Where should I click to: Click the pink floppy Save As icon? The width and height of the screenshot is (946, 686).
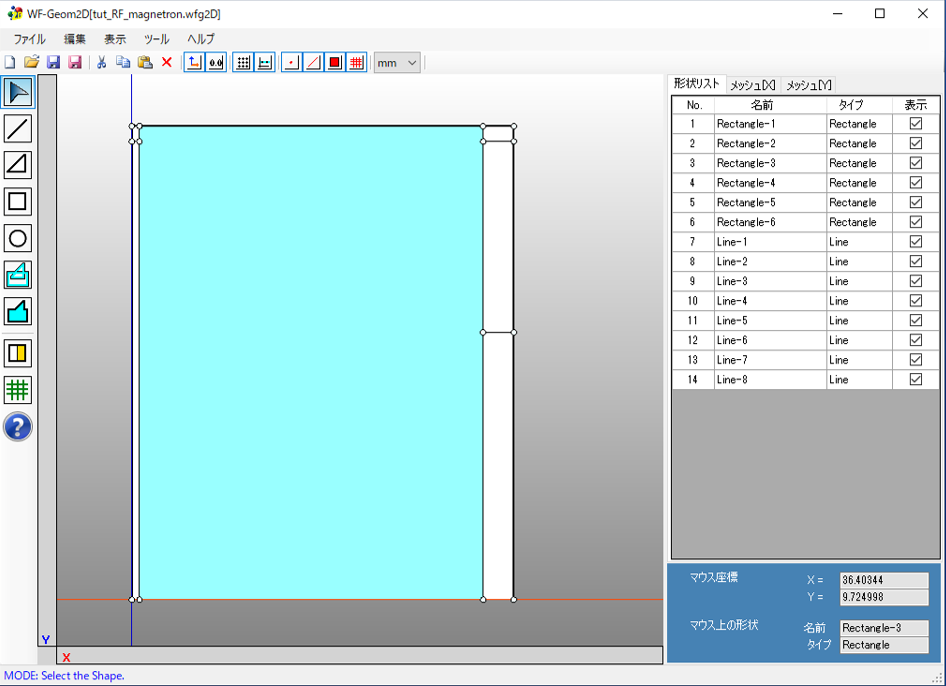(x=75, y=62)
